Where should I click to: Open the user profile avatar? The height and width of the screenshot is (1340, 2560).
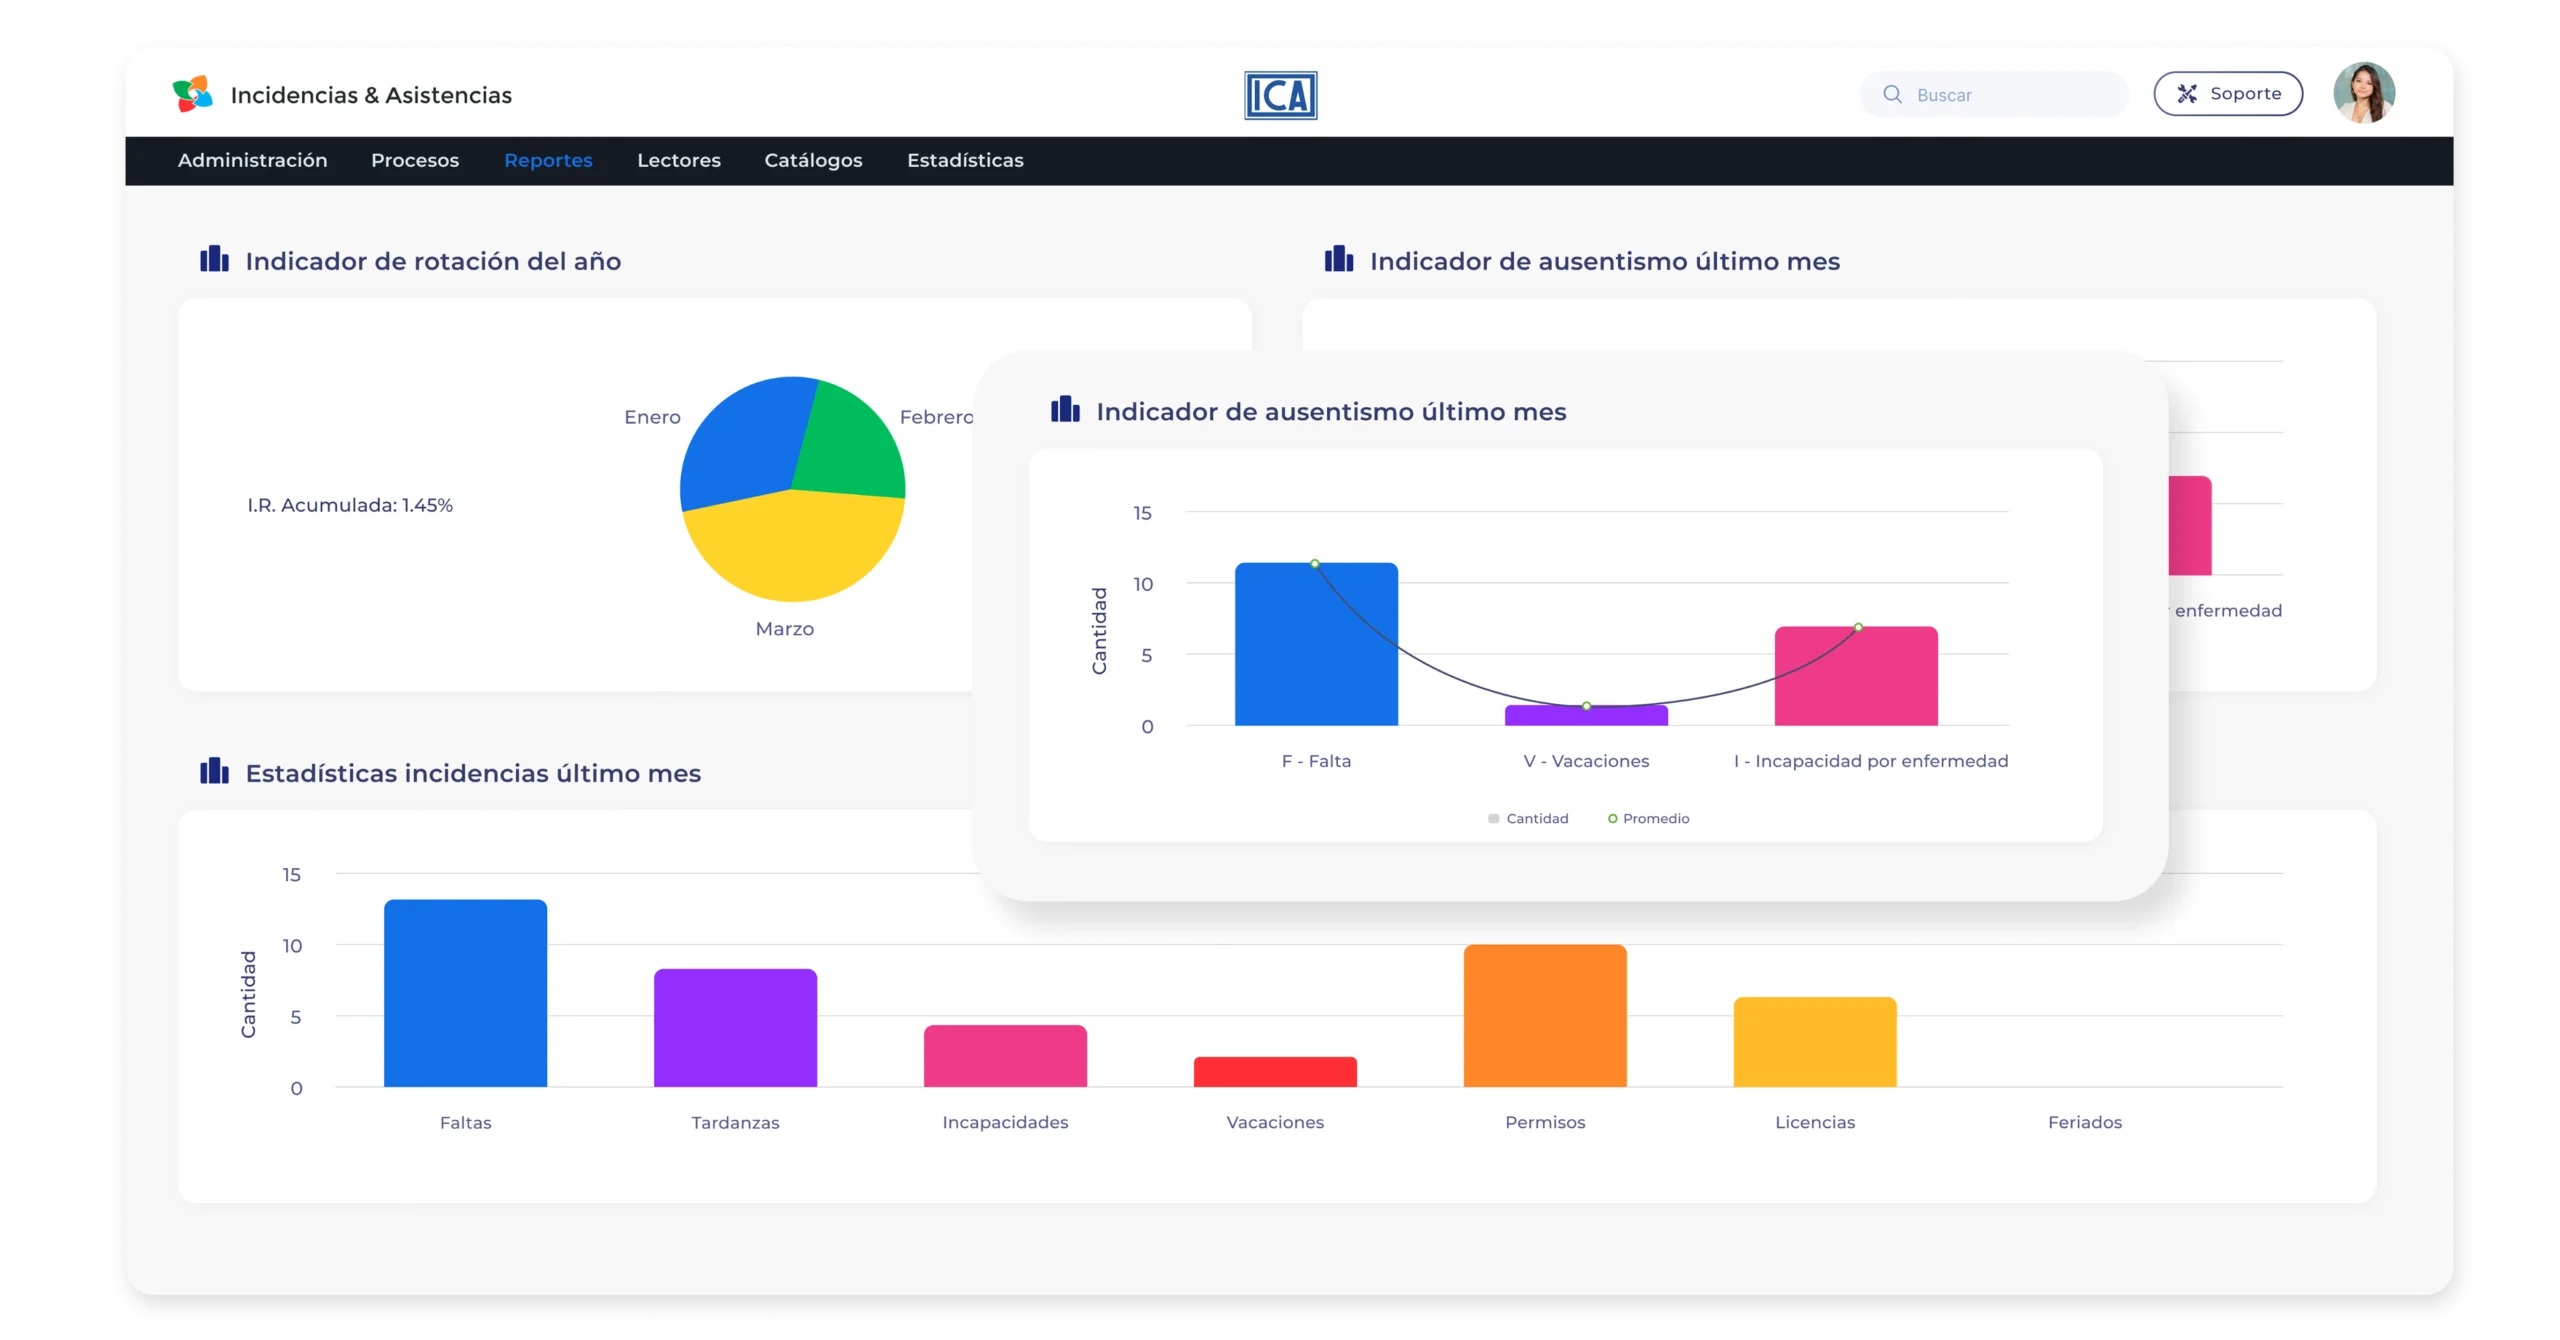[x=2364, y=93]
